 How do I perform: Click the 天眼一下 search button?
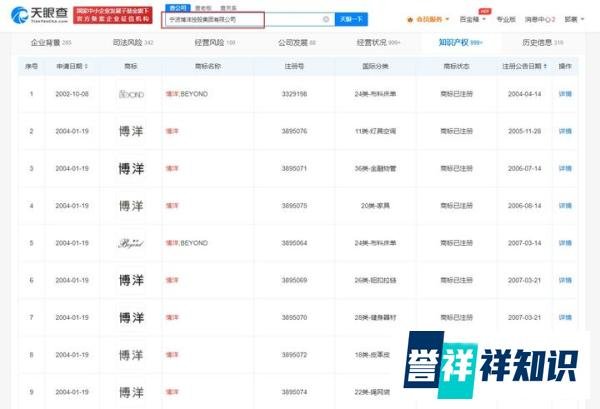click(x=351, y=19)
